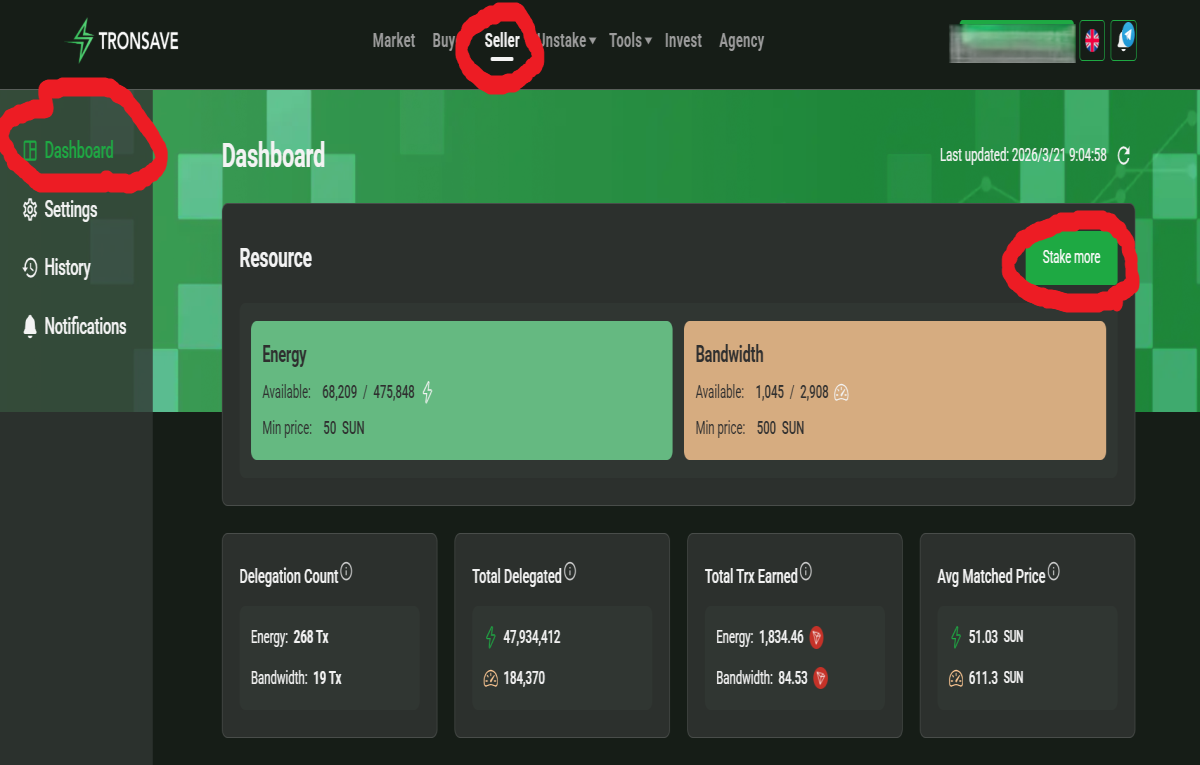
Task: Click the Settings gear icon in sidebar
Action: pyautogui.click(x=29, y=209)
